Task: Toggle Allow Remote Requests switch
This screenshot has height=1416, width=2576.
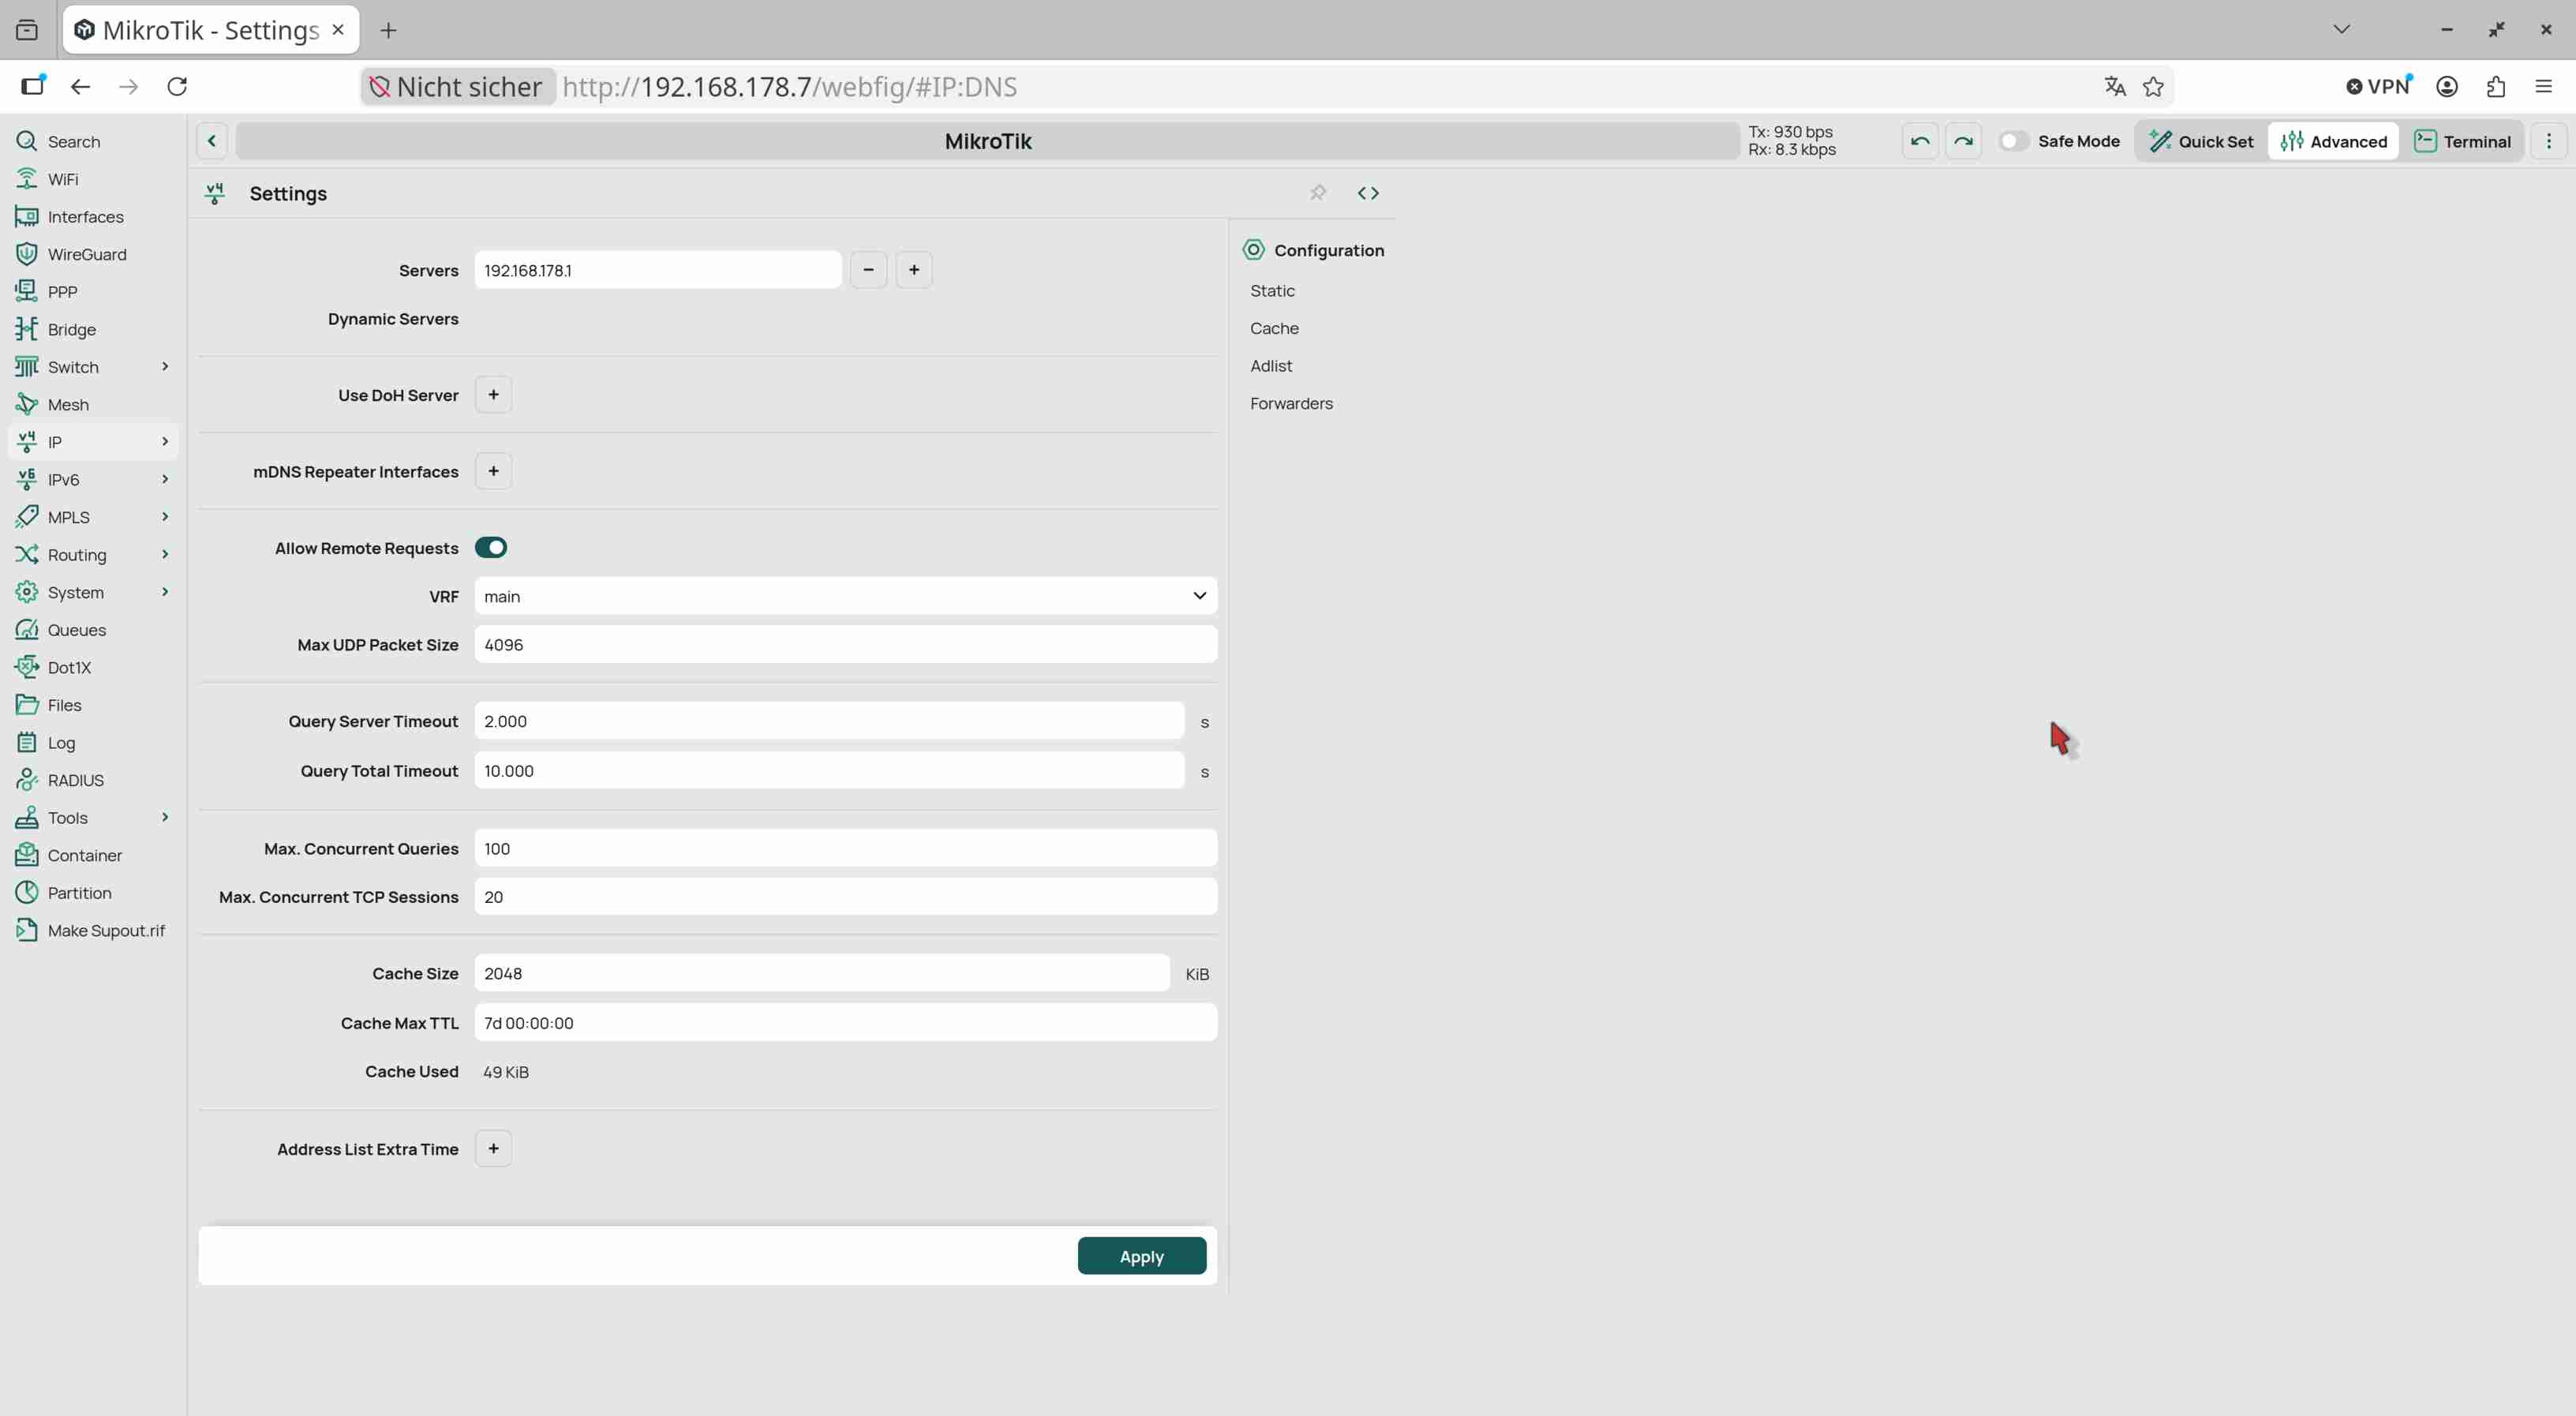Action: pyautogui.click(x=491, y=547)
